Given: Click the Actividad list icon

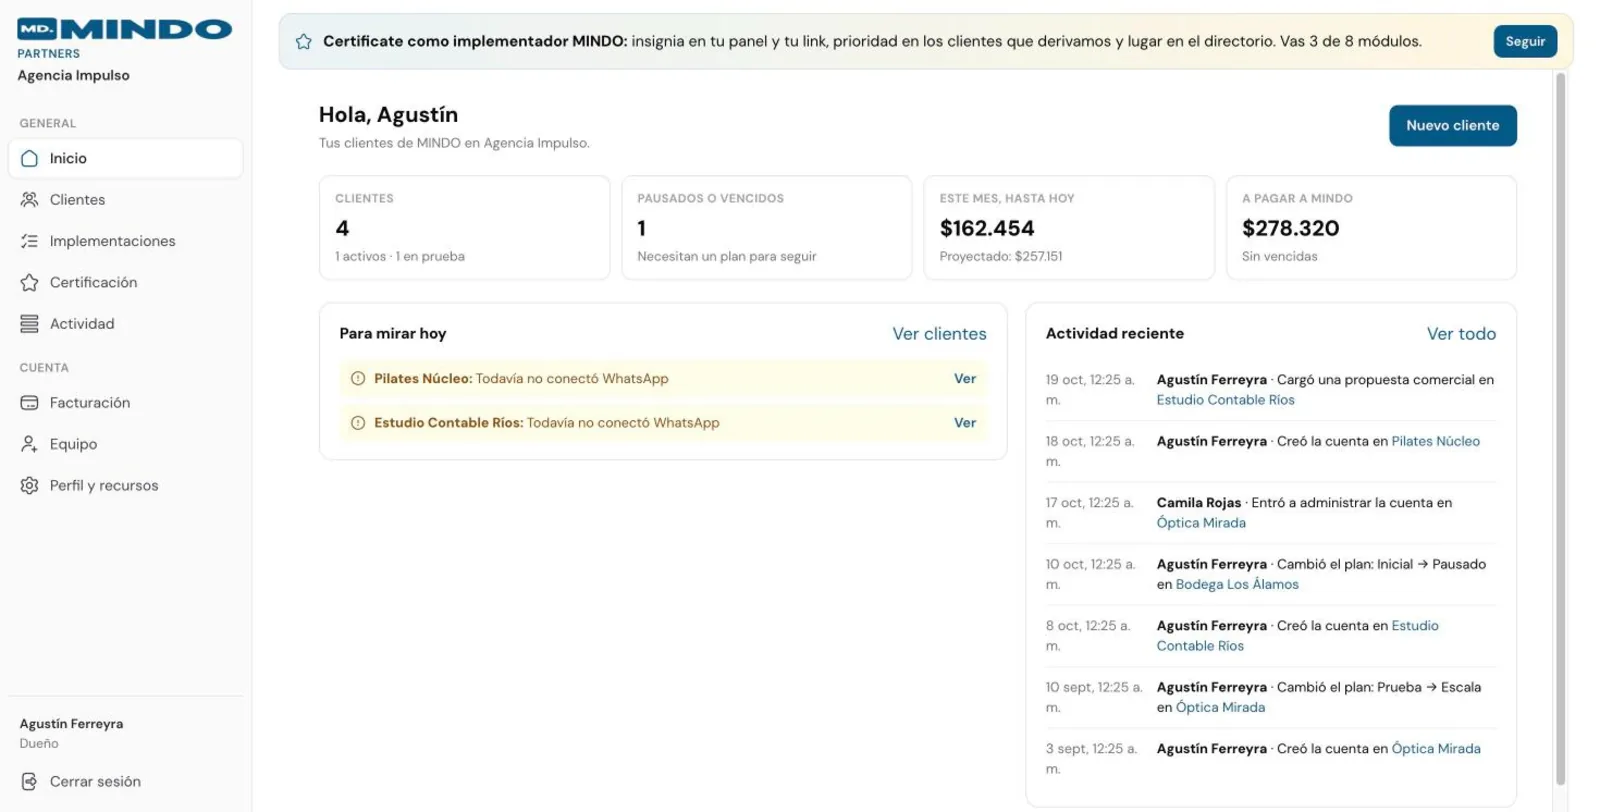Looking at the screenshot, I should [x=30, y=324].
